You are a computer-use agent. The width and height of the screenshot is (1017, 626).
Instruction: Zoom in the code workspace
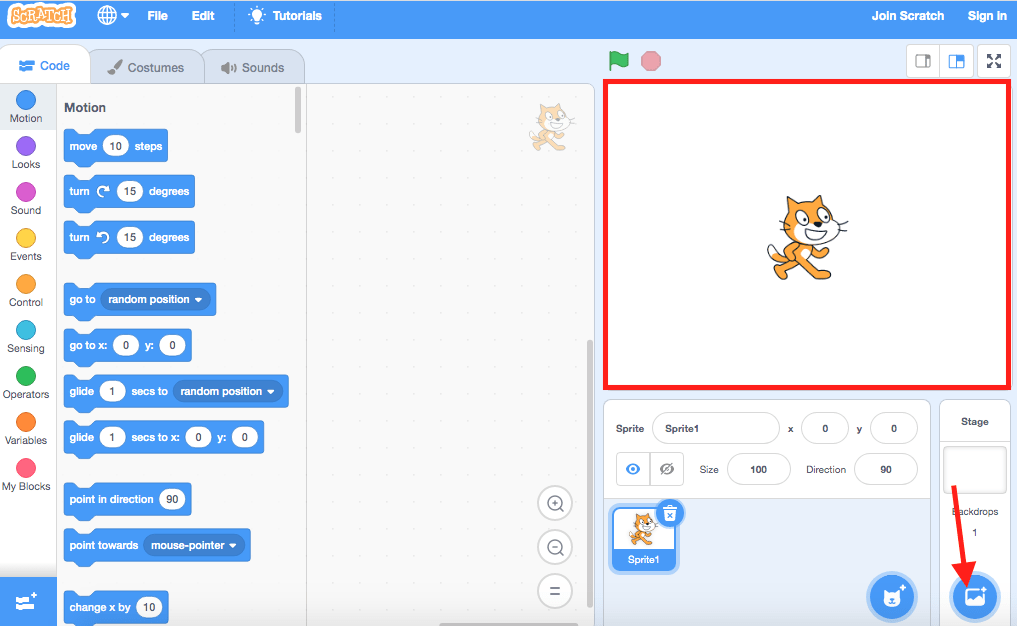[555, 503]
